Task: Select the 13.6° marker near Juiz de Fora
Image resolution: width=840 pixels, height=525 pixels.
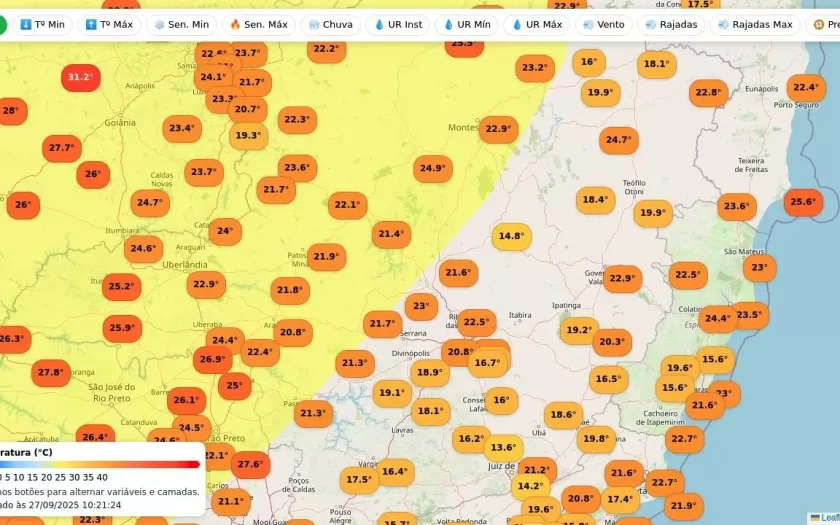Action: [503, 448]
